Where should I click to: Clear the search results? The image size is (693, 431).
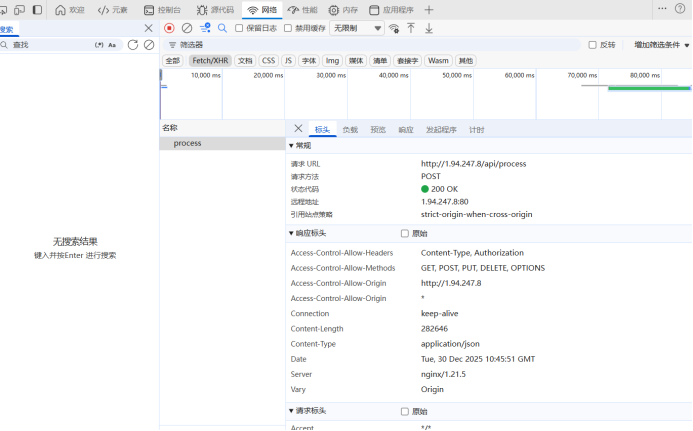[149, 45]
